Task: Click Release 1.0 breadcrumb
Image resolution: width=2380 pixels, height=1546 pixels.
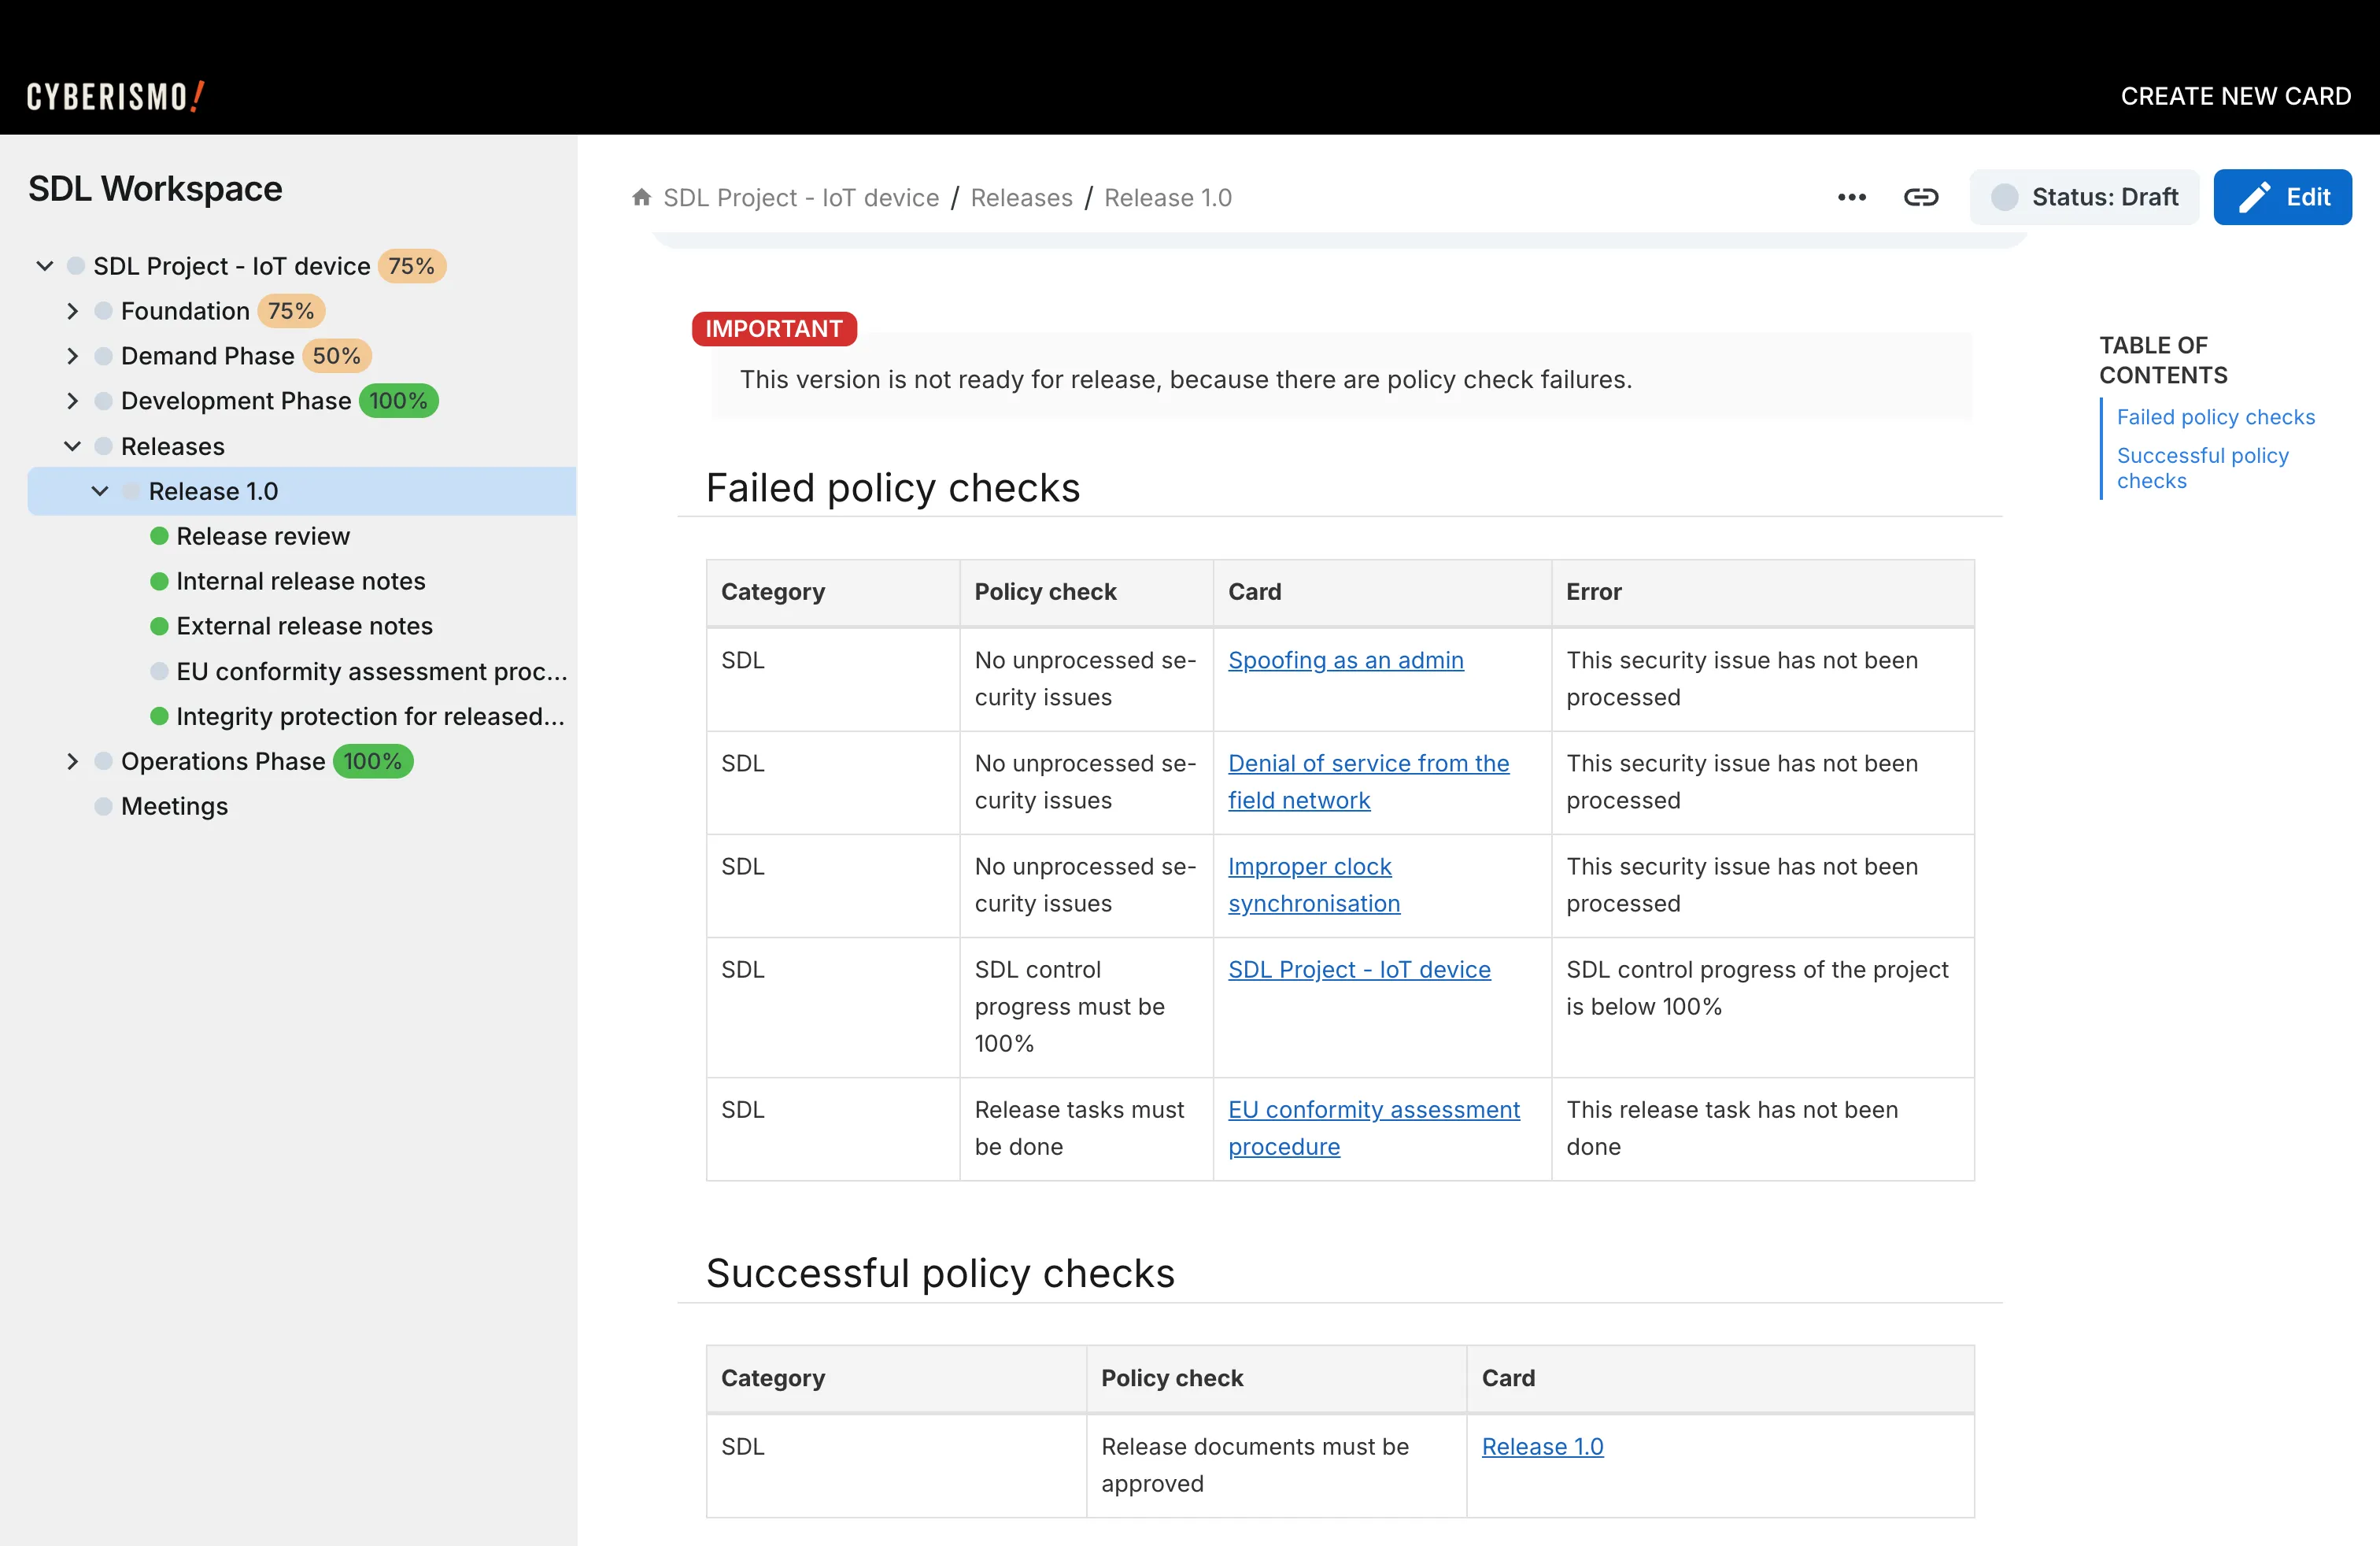Action: click(1167, 197)
